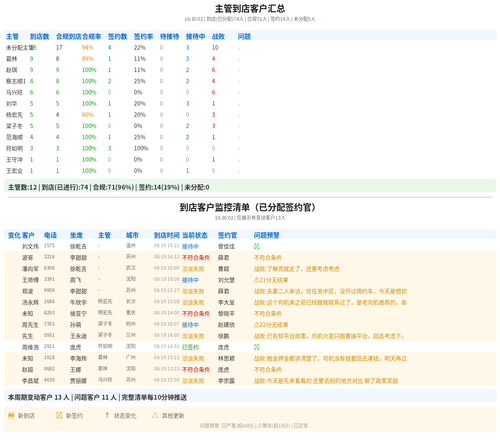Click the 22分无结果 warning
The width and height of the screenshot is (500, 448).
(271, 325)
